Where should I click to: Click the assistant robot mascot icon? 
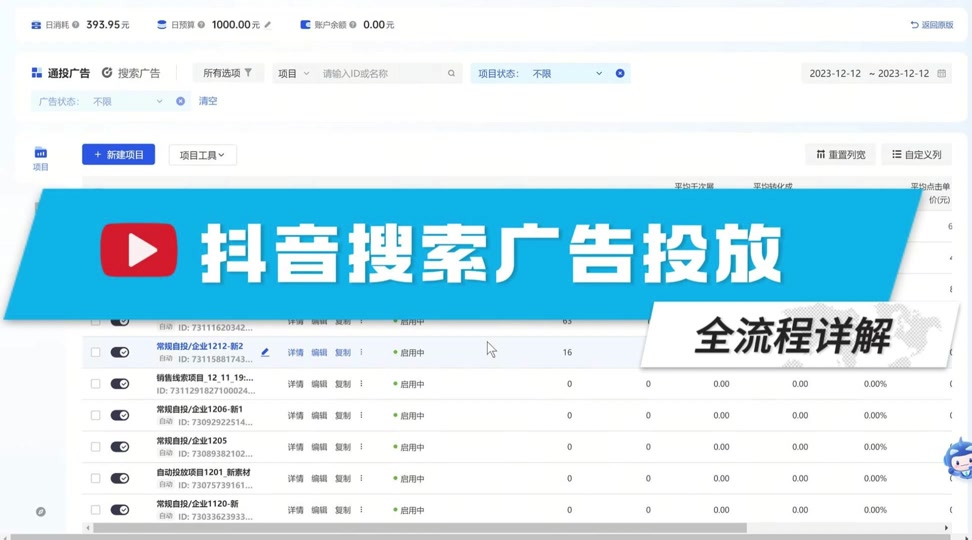click(x=958, y=459)
